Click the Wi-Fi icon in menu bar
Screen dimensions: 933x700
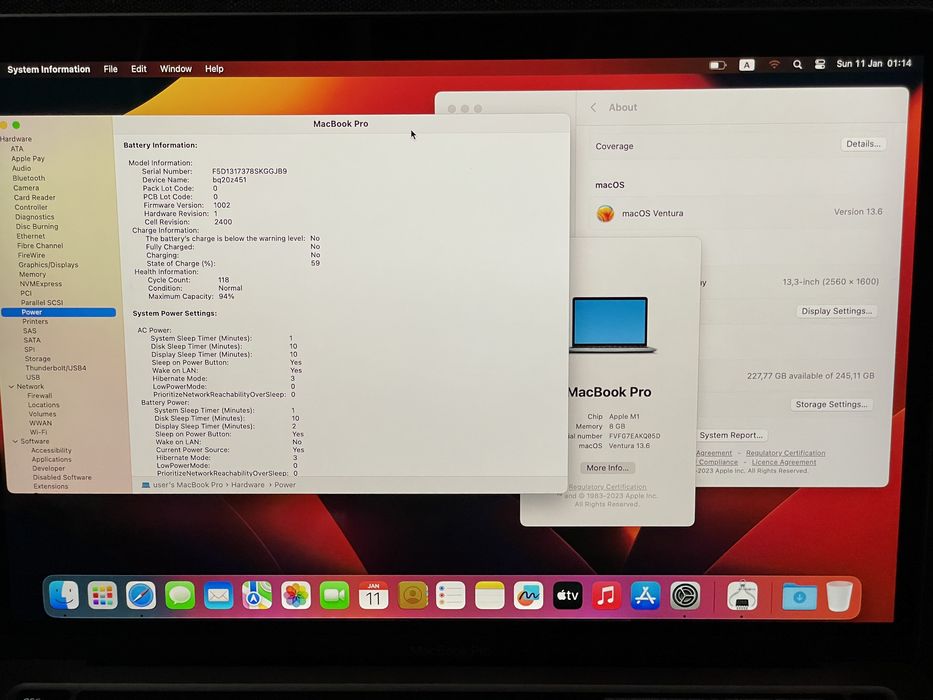pos(774,64)
